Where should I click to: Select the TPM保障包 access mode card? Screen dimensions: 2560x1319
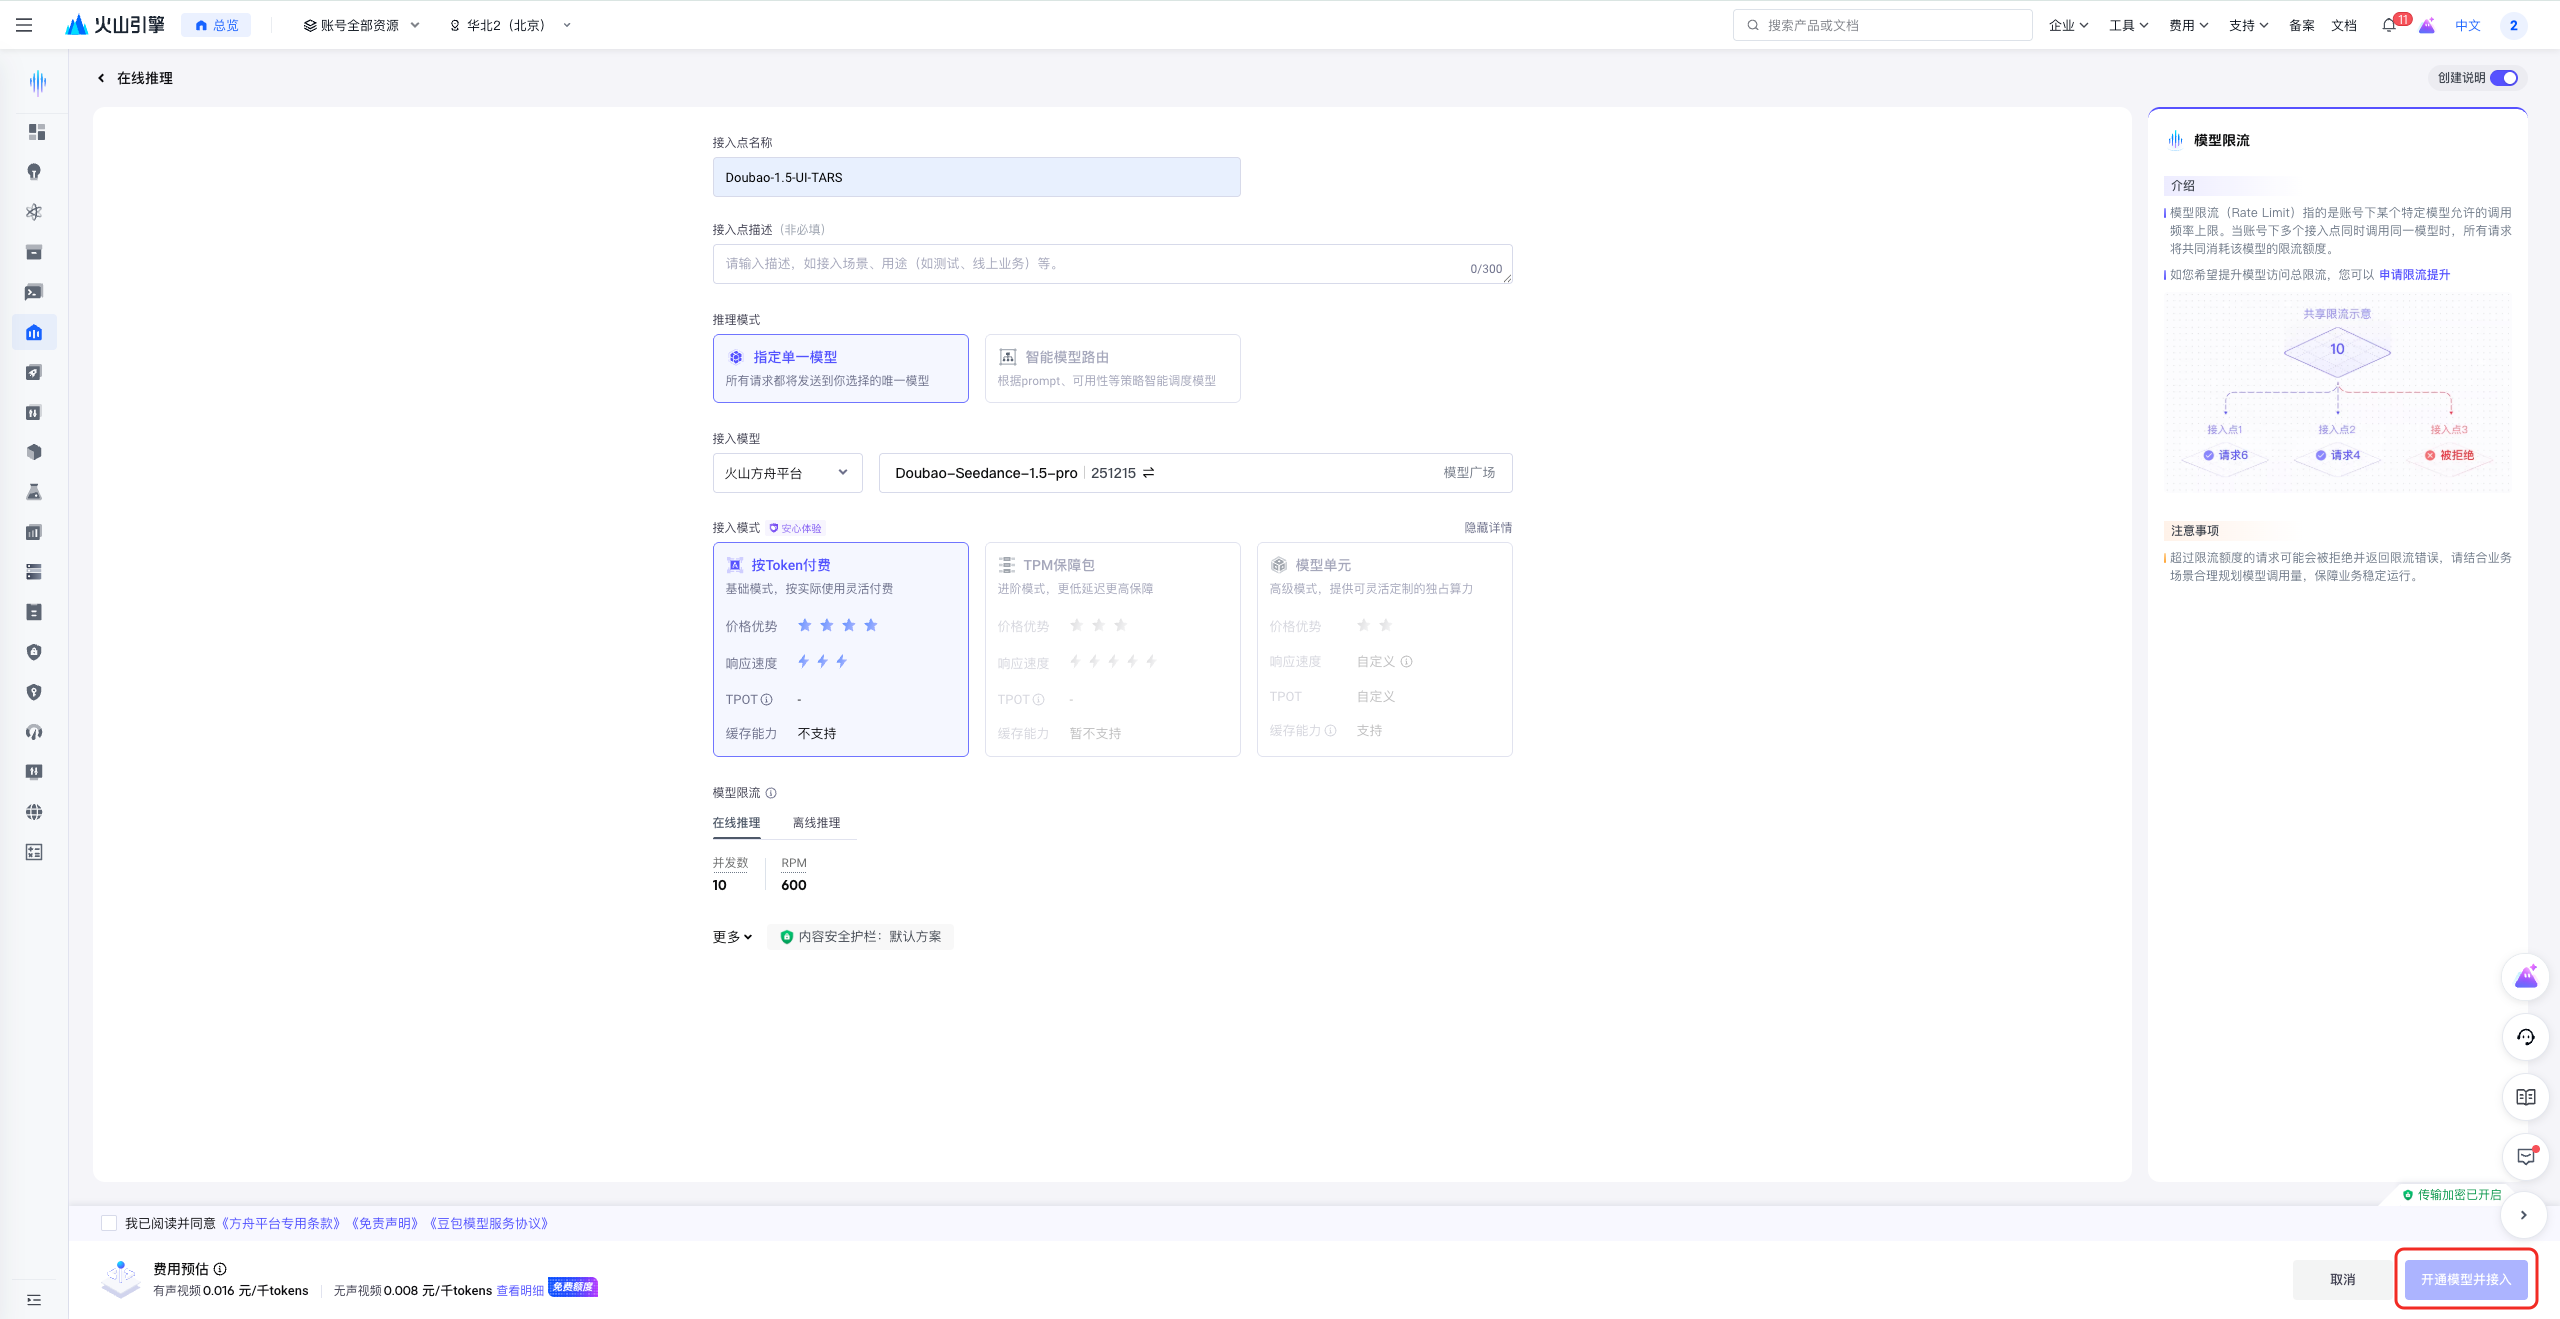point(1112,649)
